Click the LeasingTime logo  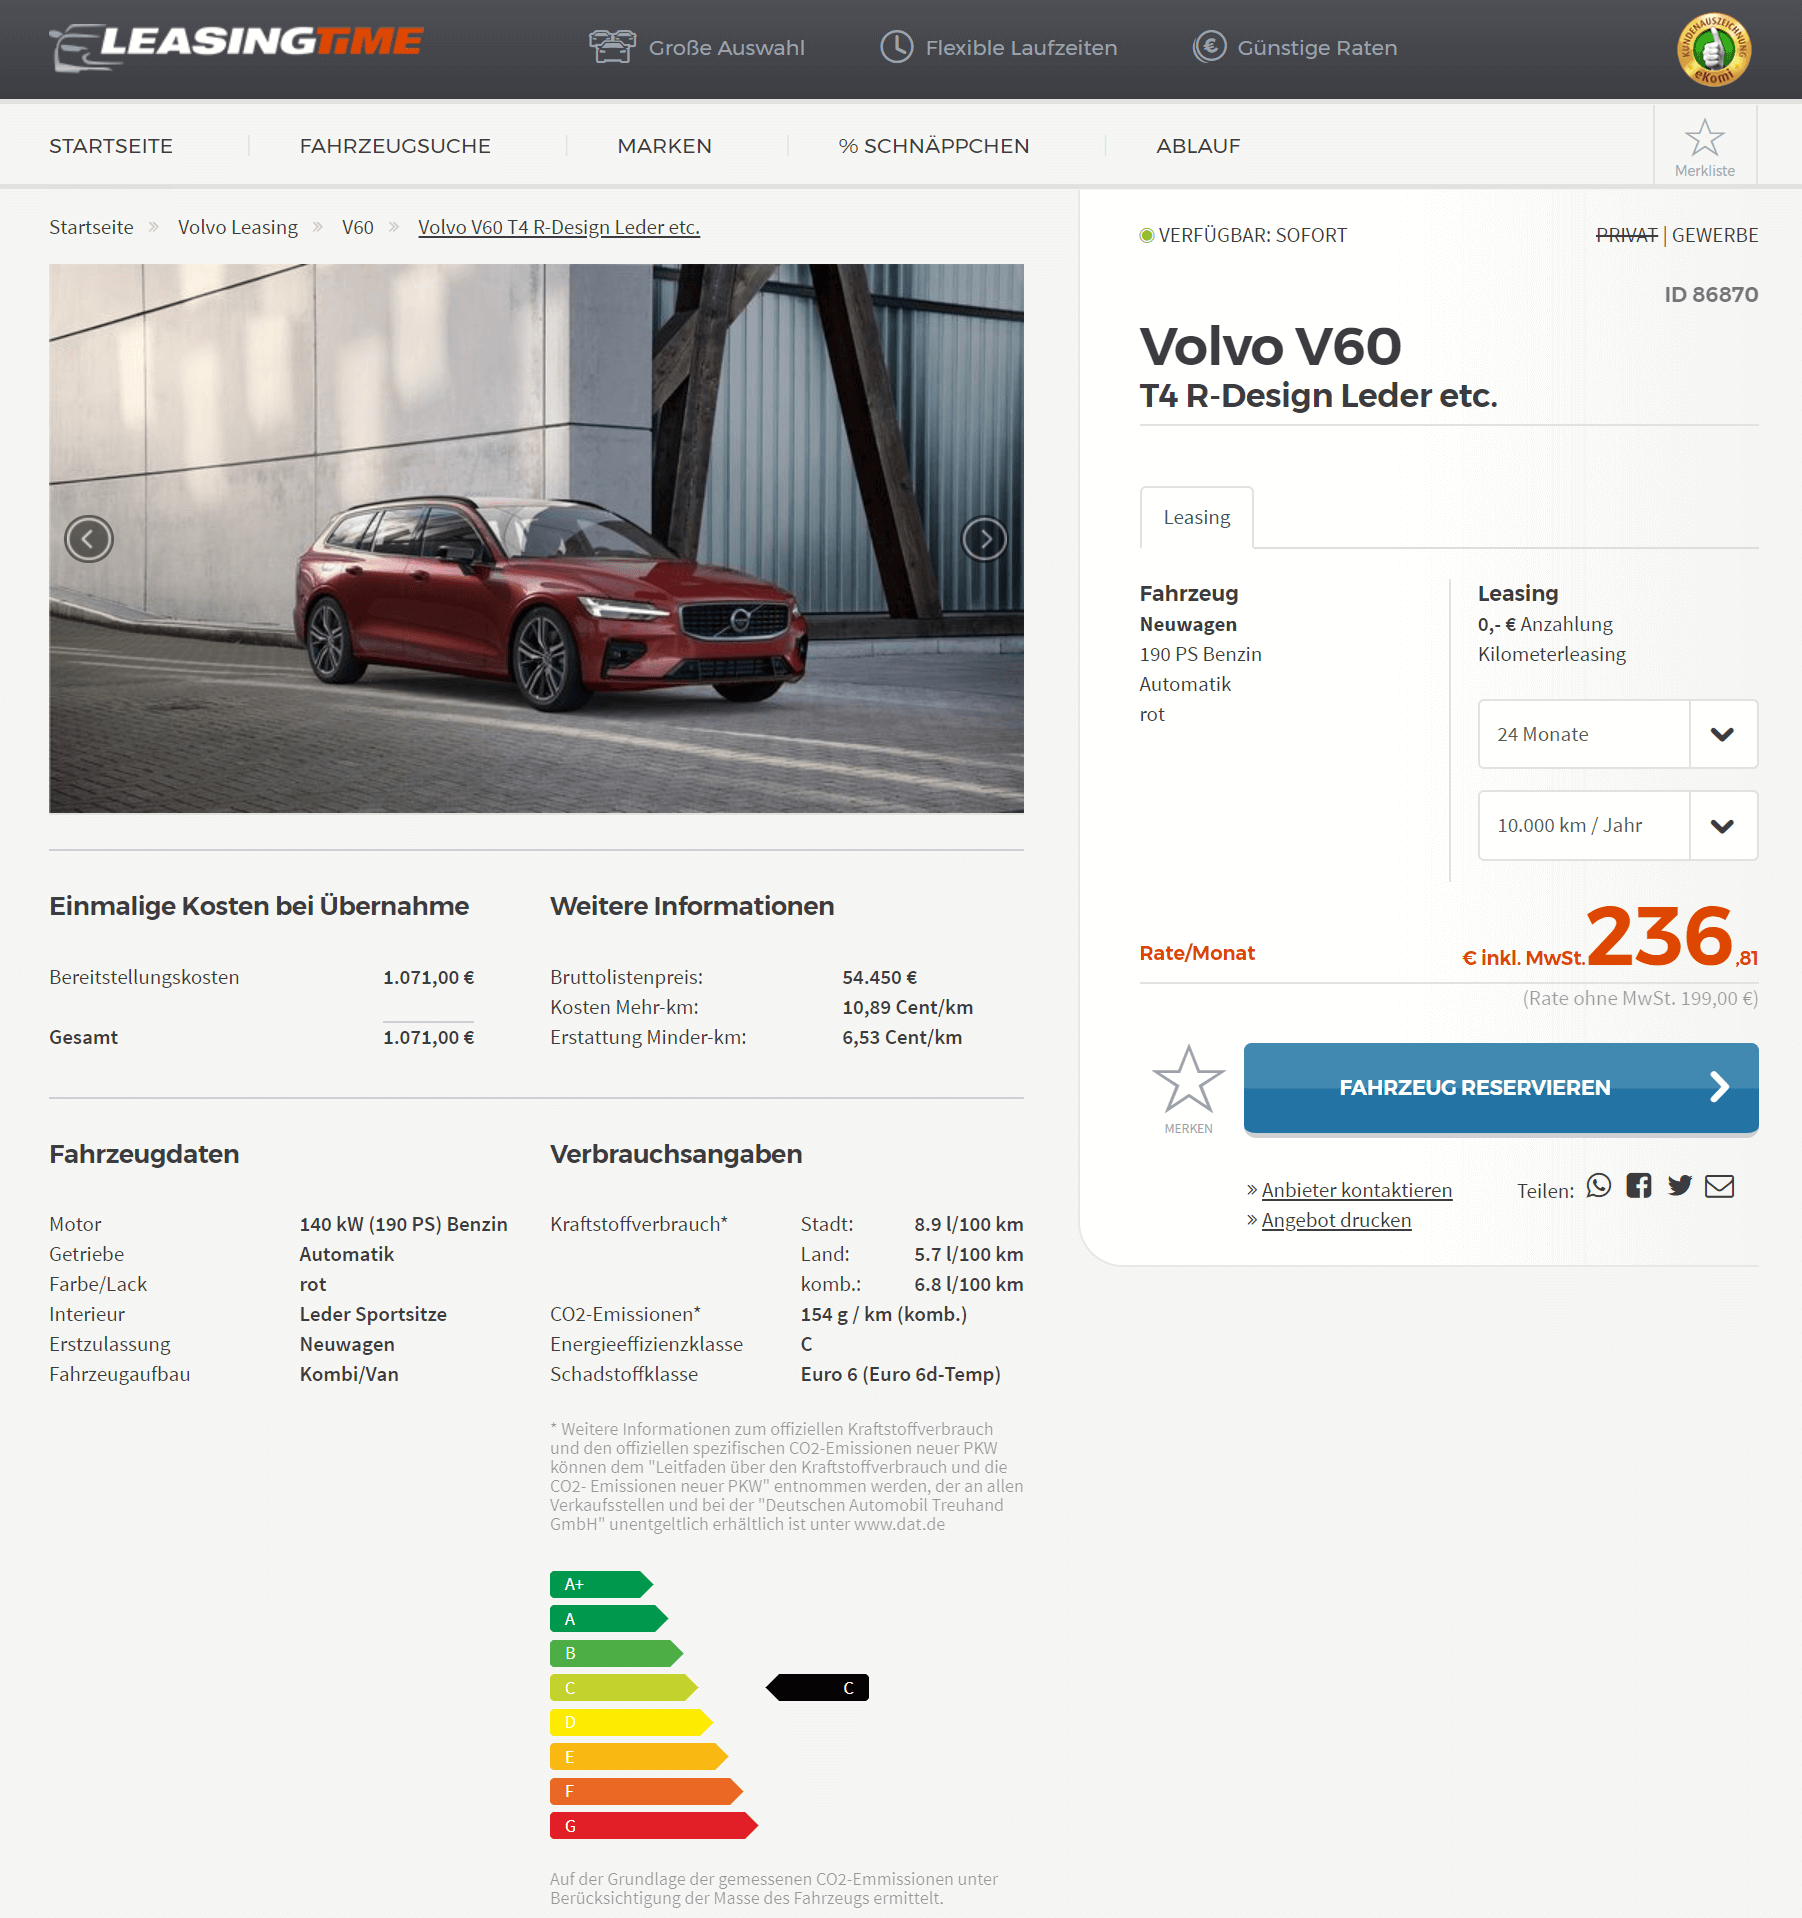click(x=236, y=47)
